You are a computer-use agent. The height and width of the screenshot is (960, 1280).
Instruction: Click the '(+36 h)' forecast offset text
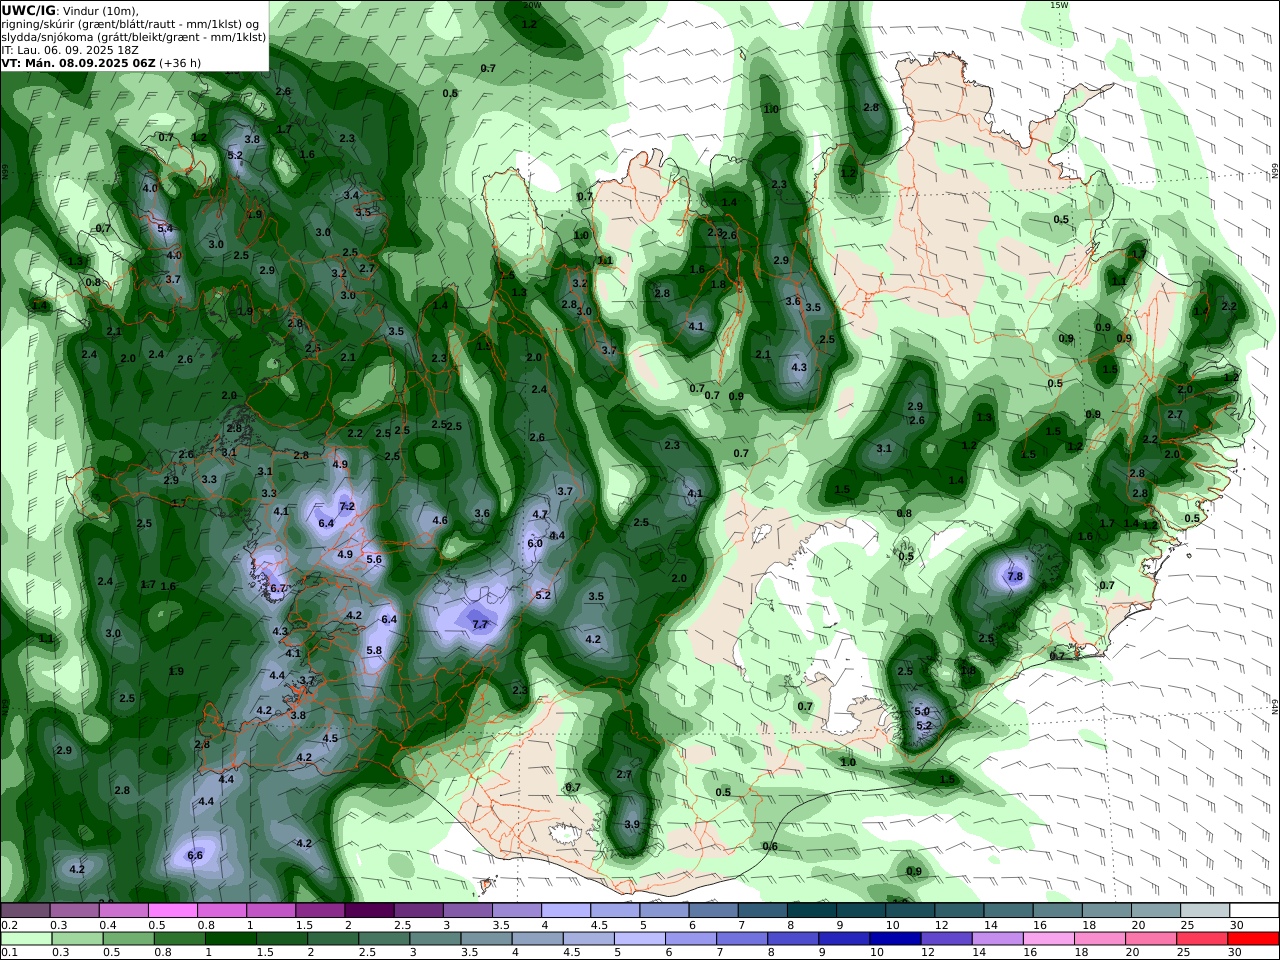[x=180, y=63]
